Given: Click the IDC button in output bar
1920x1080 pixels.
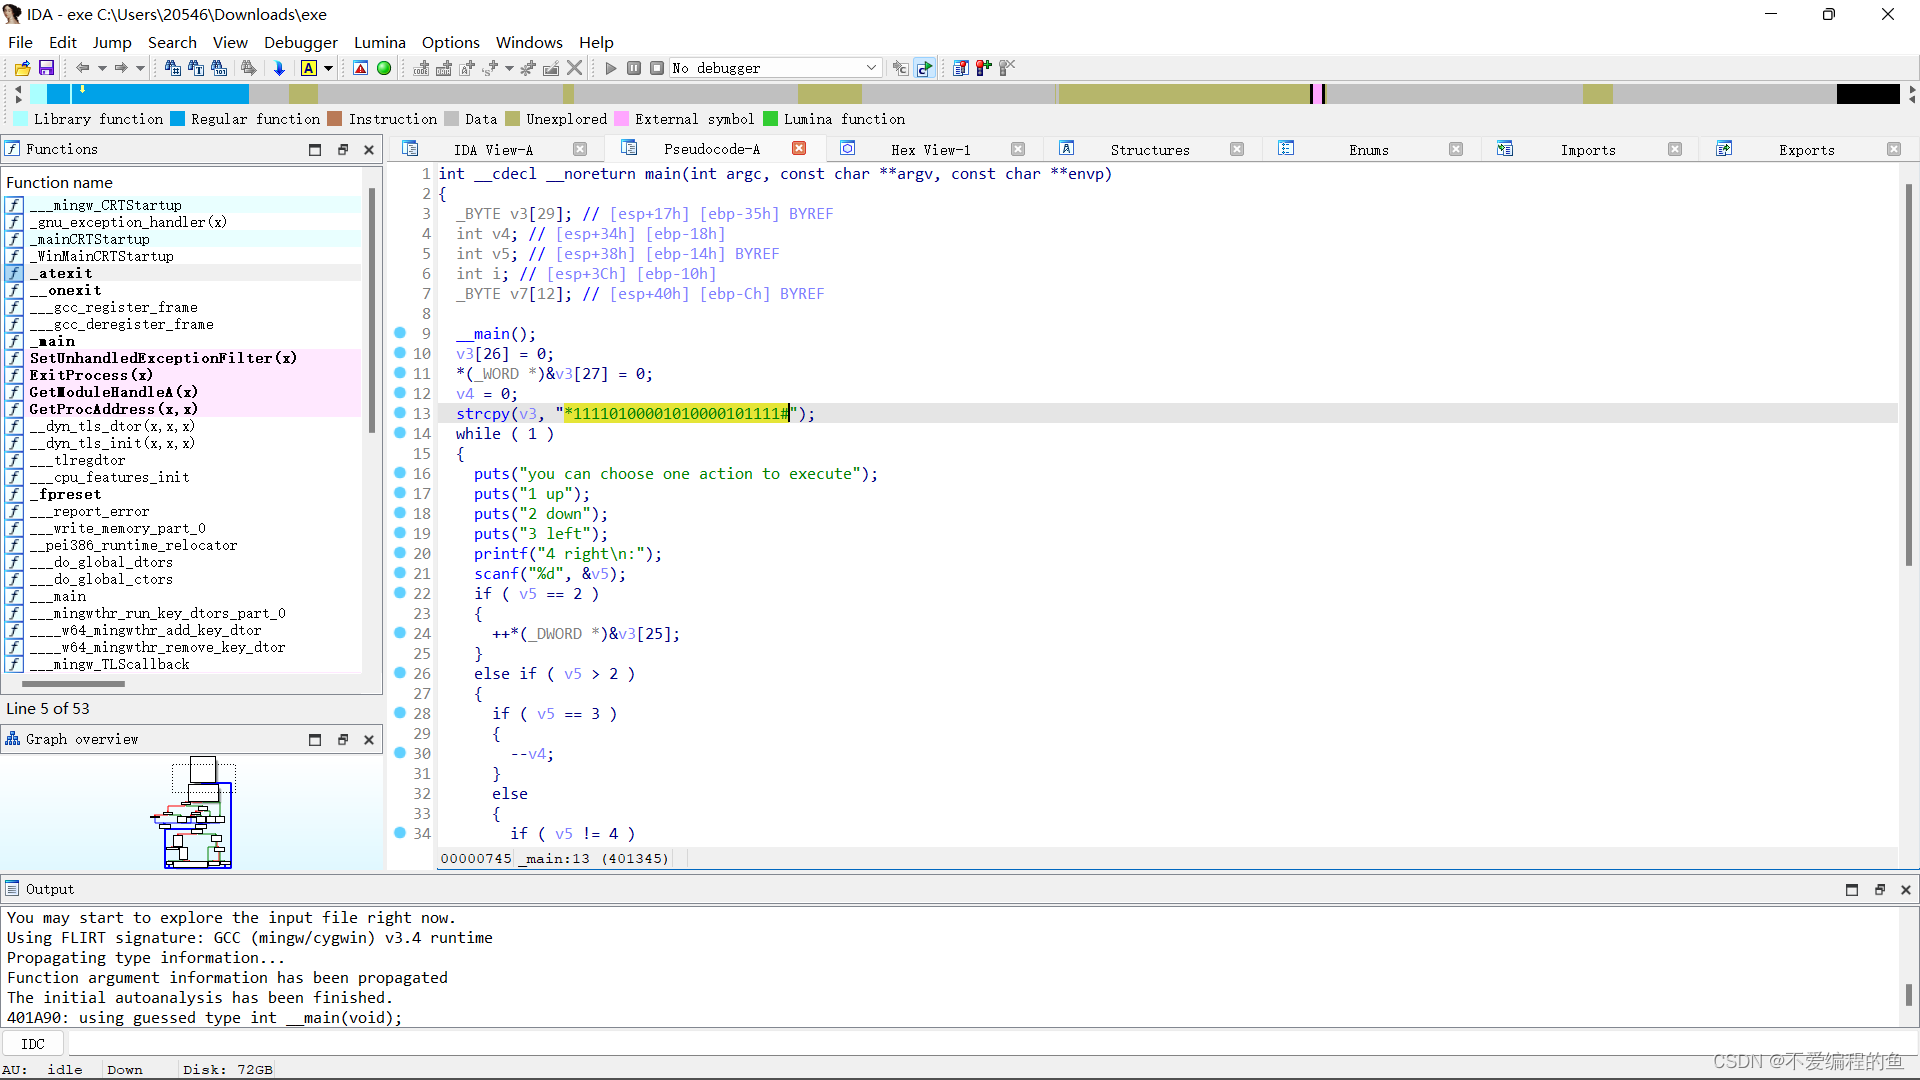Looking at the screenshot, I should [x=33, y=1044].
